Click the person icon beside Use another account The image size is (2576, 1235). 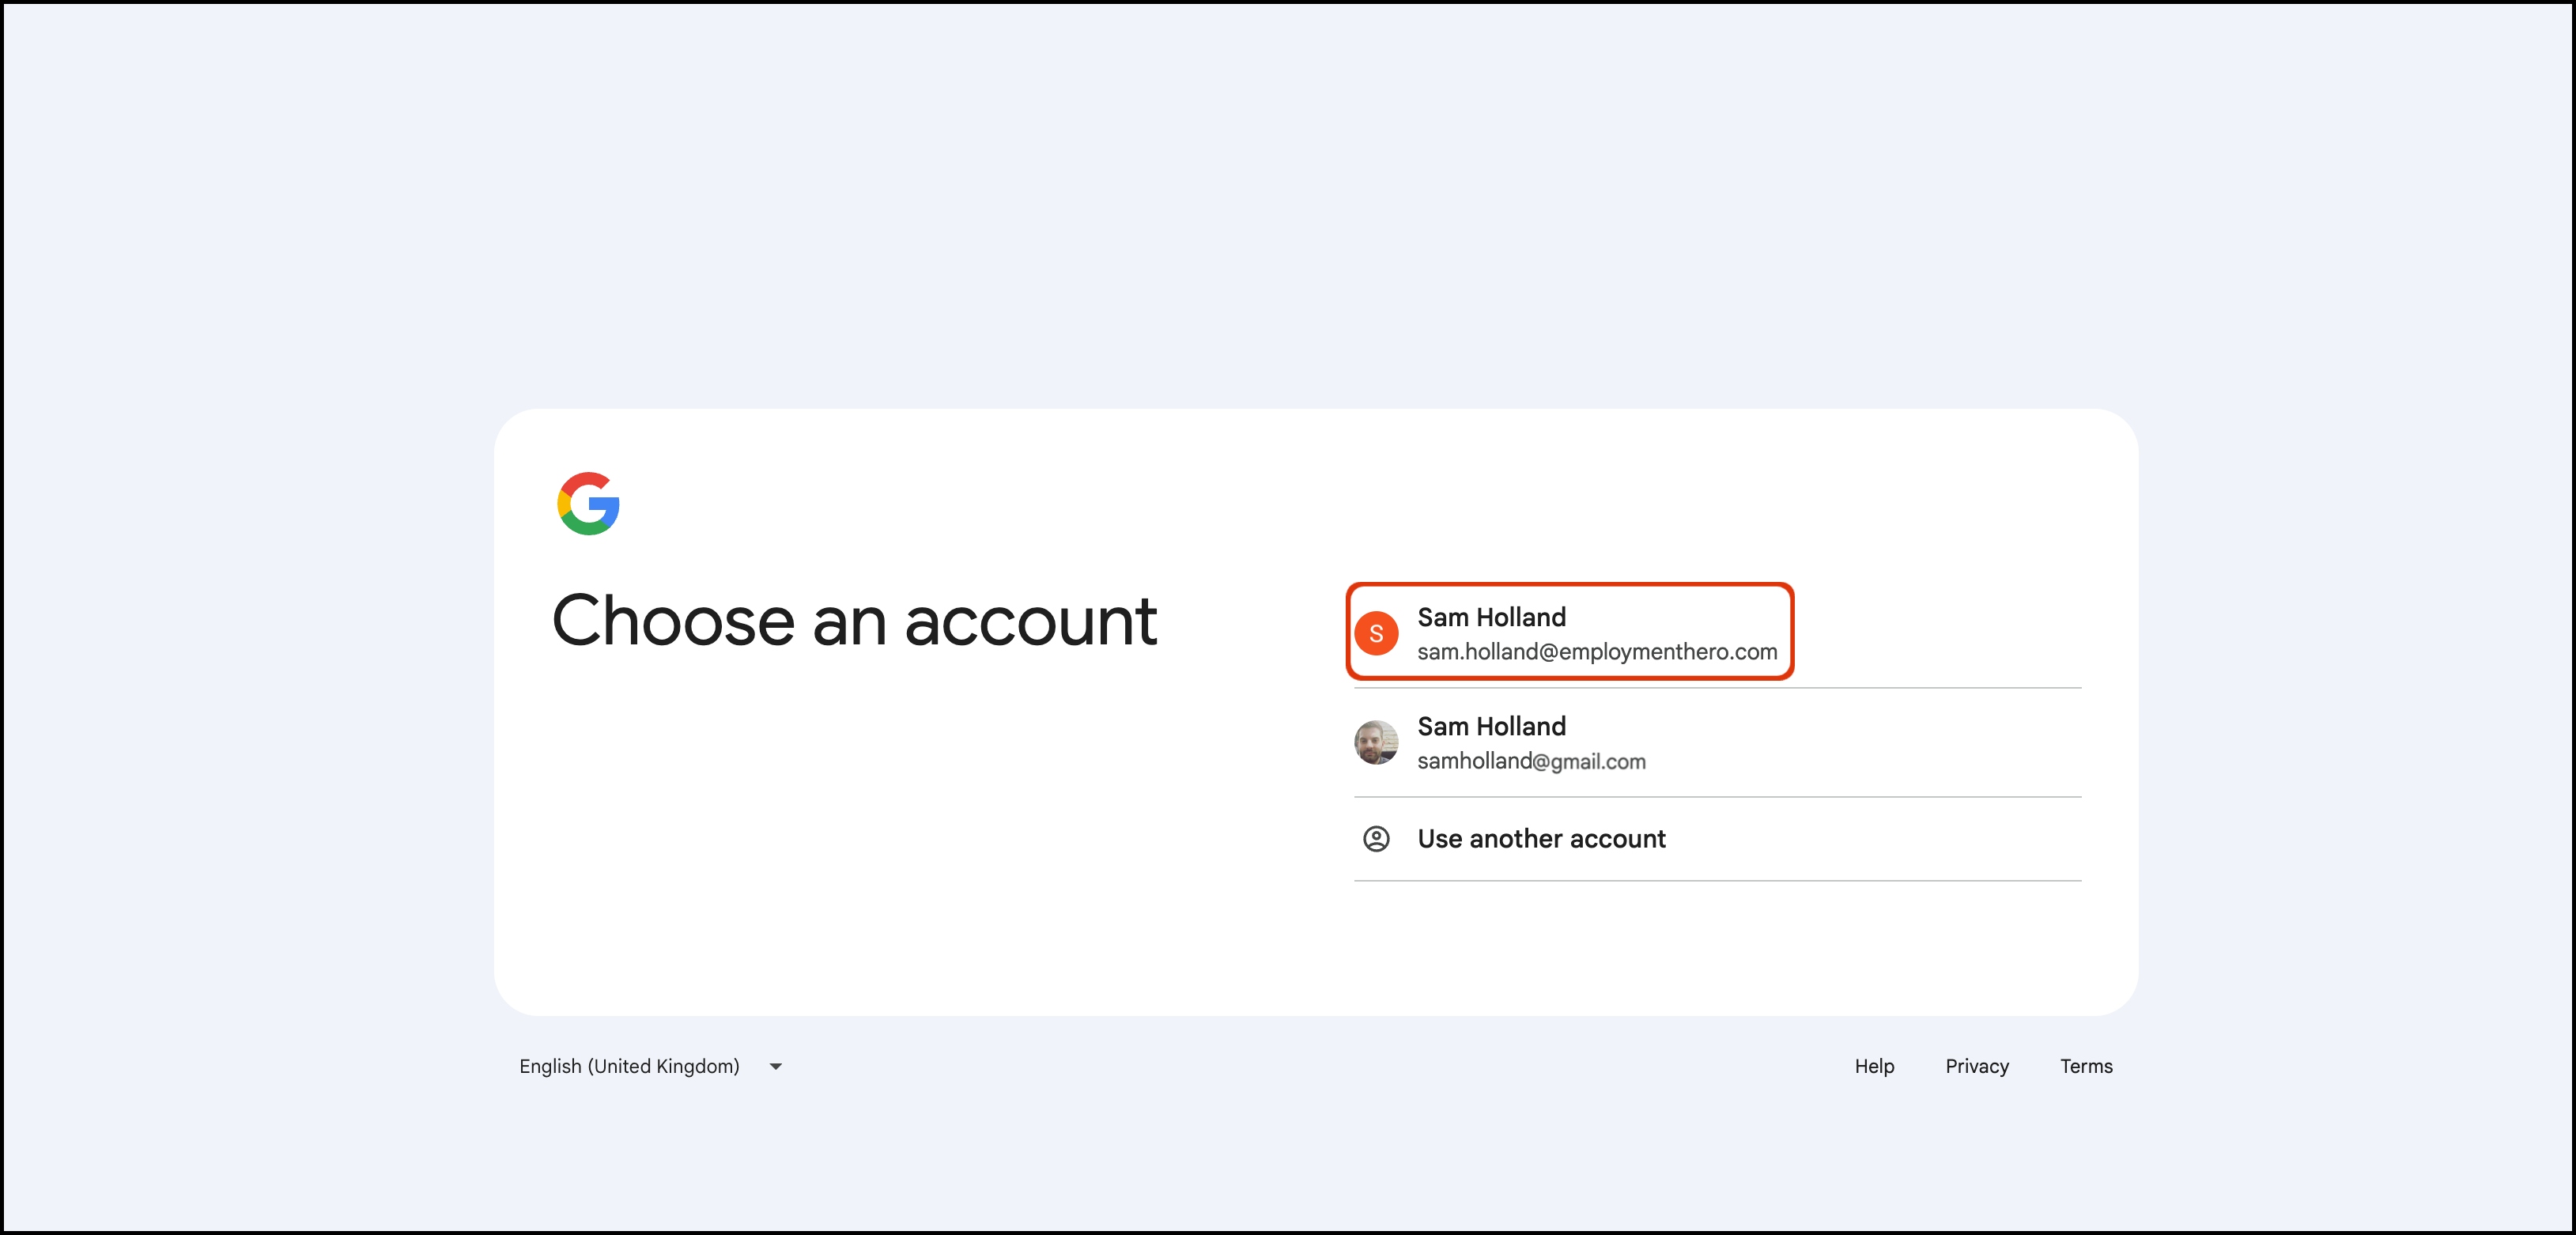point(1376,838)
